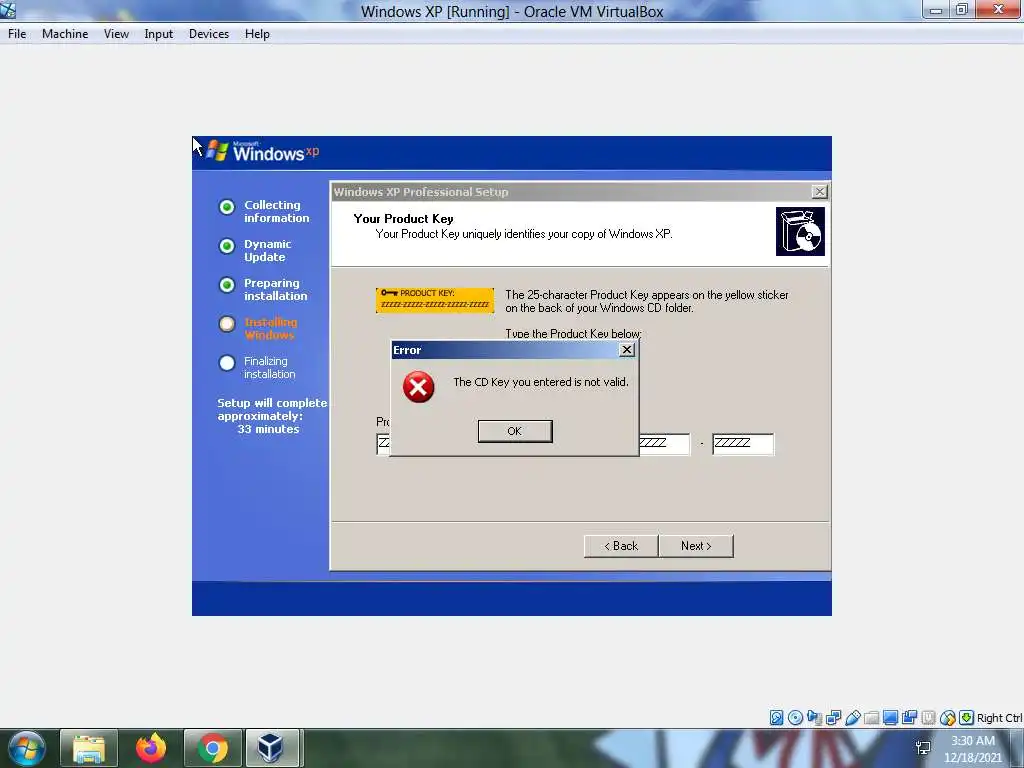Open the View menu

point(116,34)
